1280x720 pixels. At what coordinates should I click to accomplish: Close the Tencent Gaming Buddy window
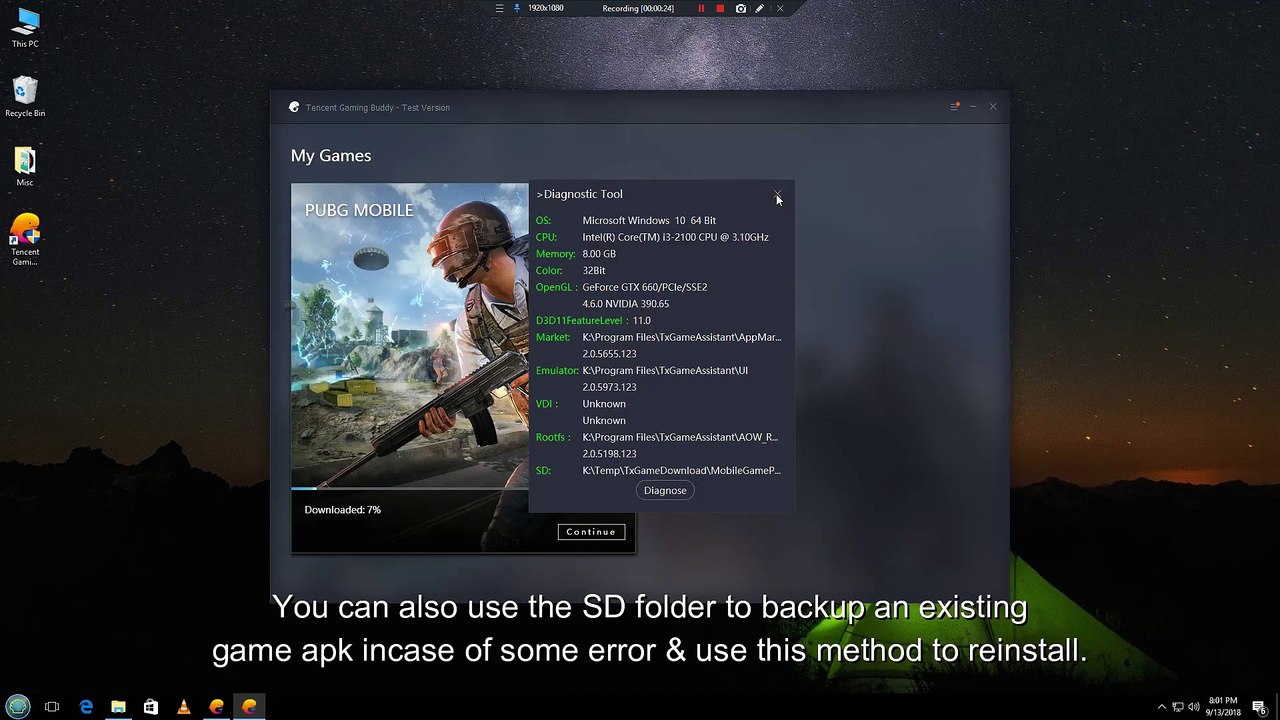pyautogui.click(x=993, y=106)
